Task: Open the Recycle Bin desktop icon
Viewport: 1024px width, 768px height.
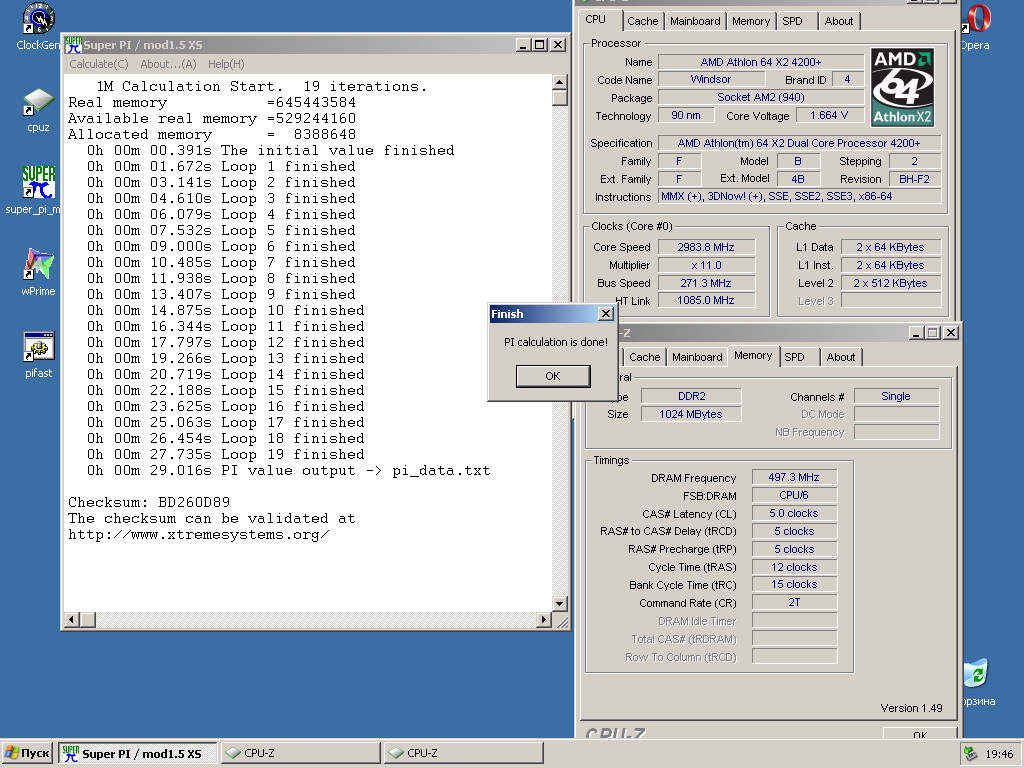Action: point(978,682)
